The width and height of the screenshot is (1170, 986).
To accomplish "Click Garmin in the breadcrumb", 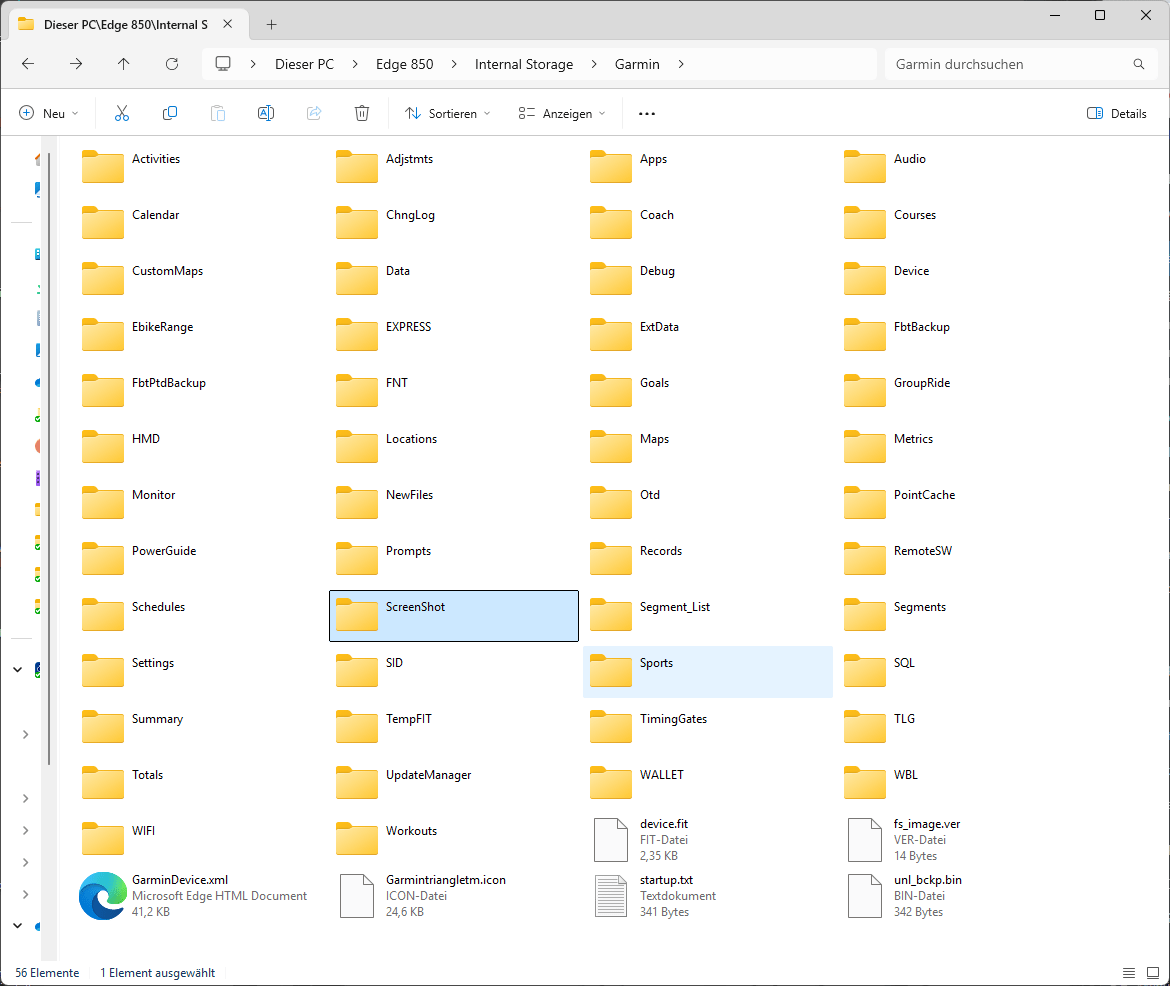I will click(637, 64).
